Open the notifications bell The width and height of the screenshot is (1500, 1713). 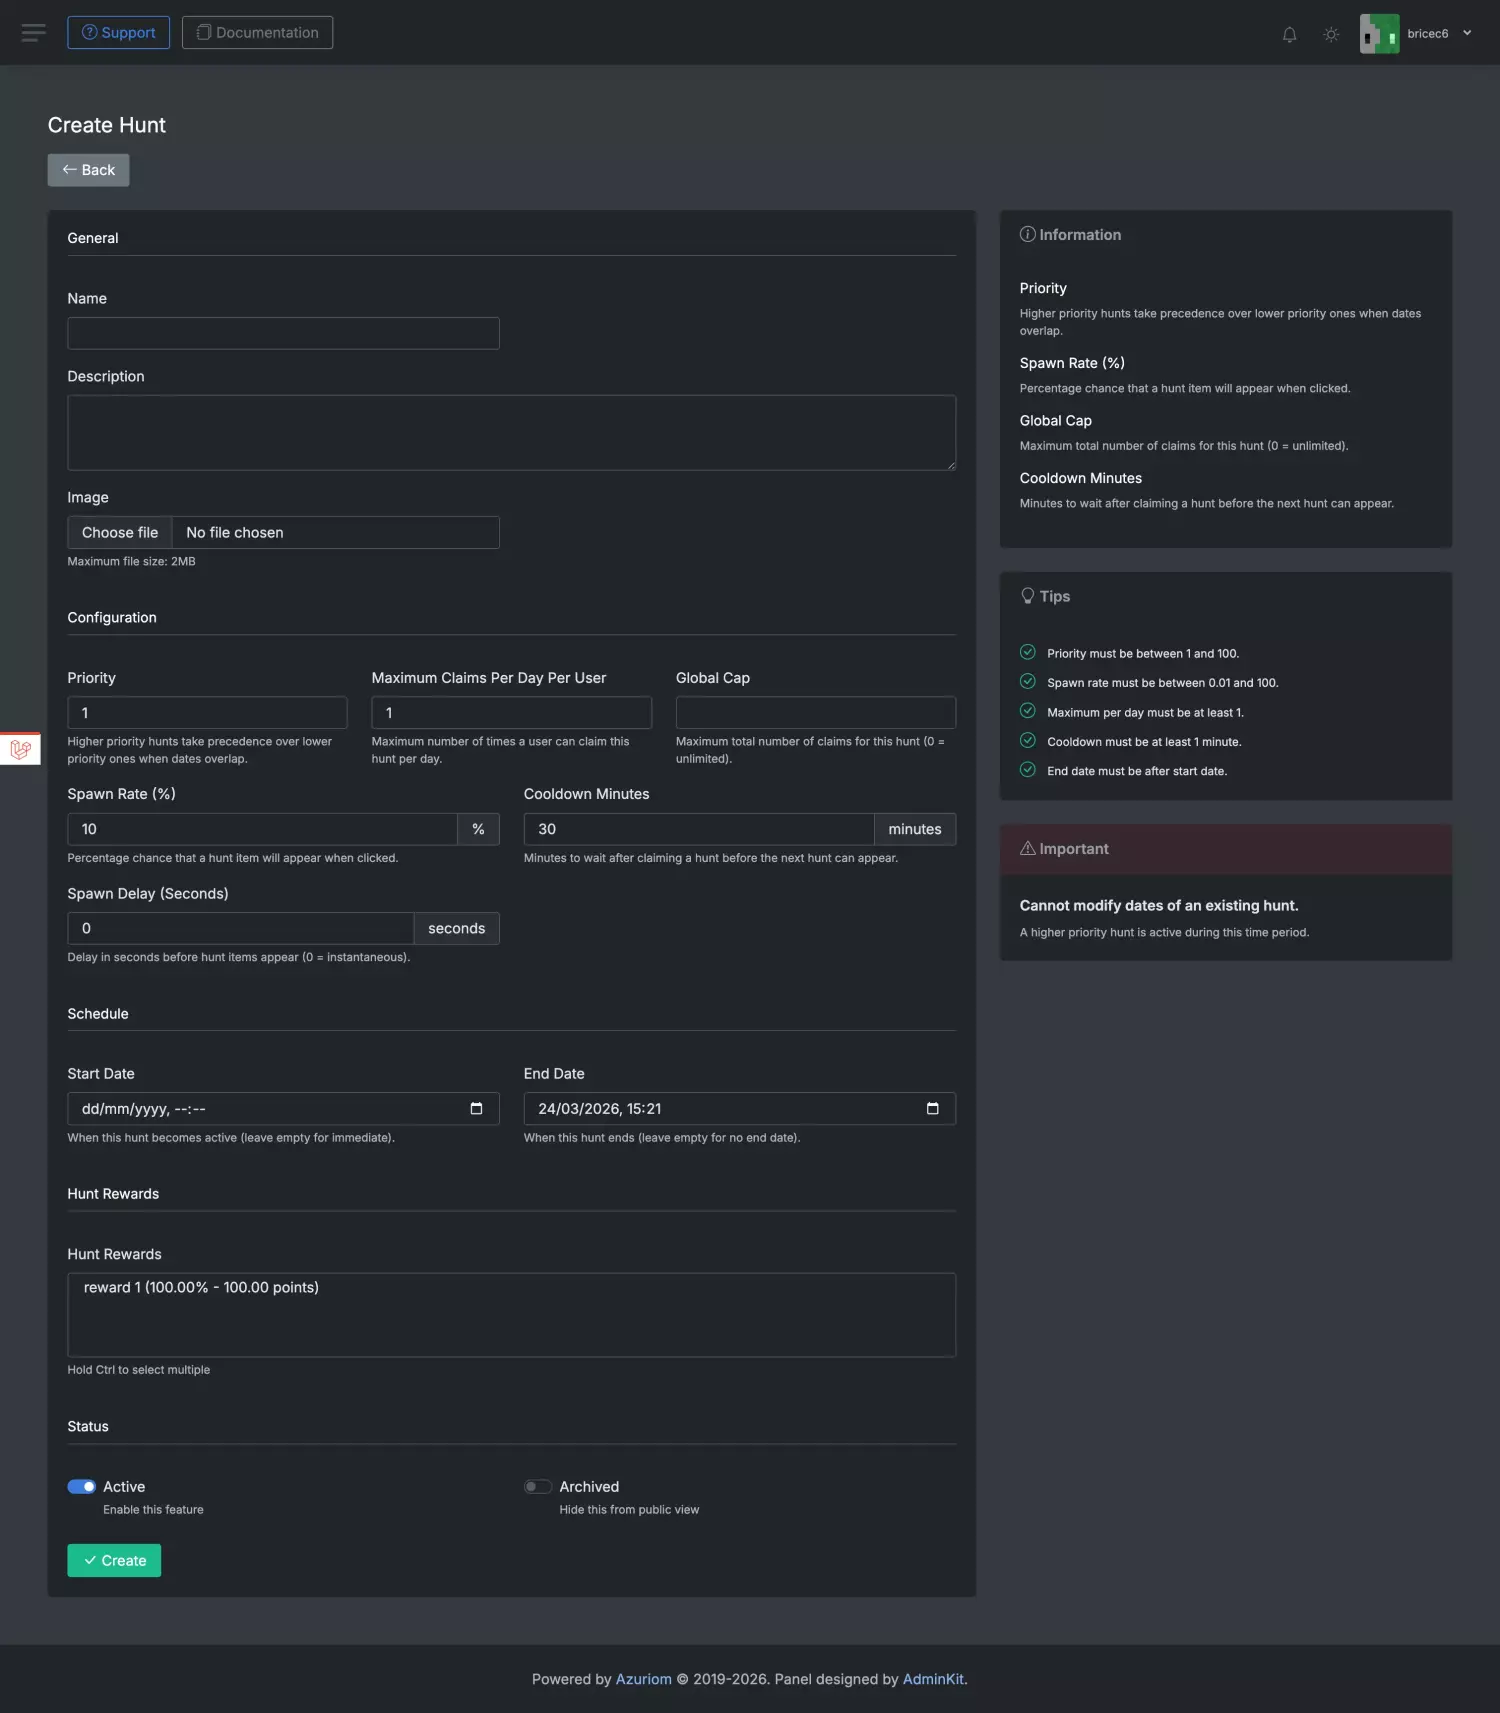pos(1289,34)
